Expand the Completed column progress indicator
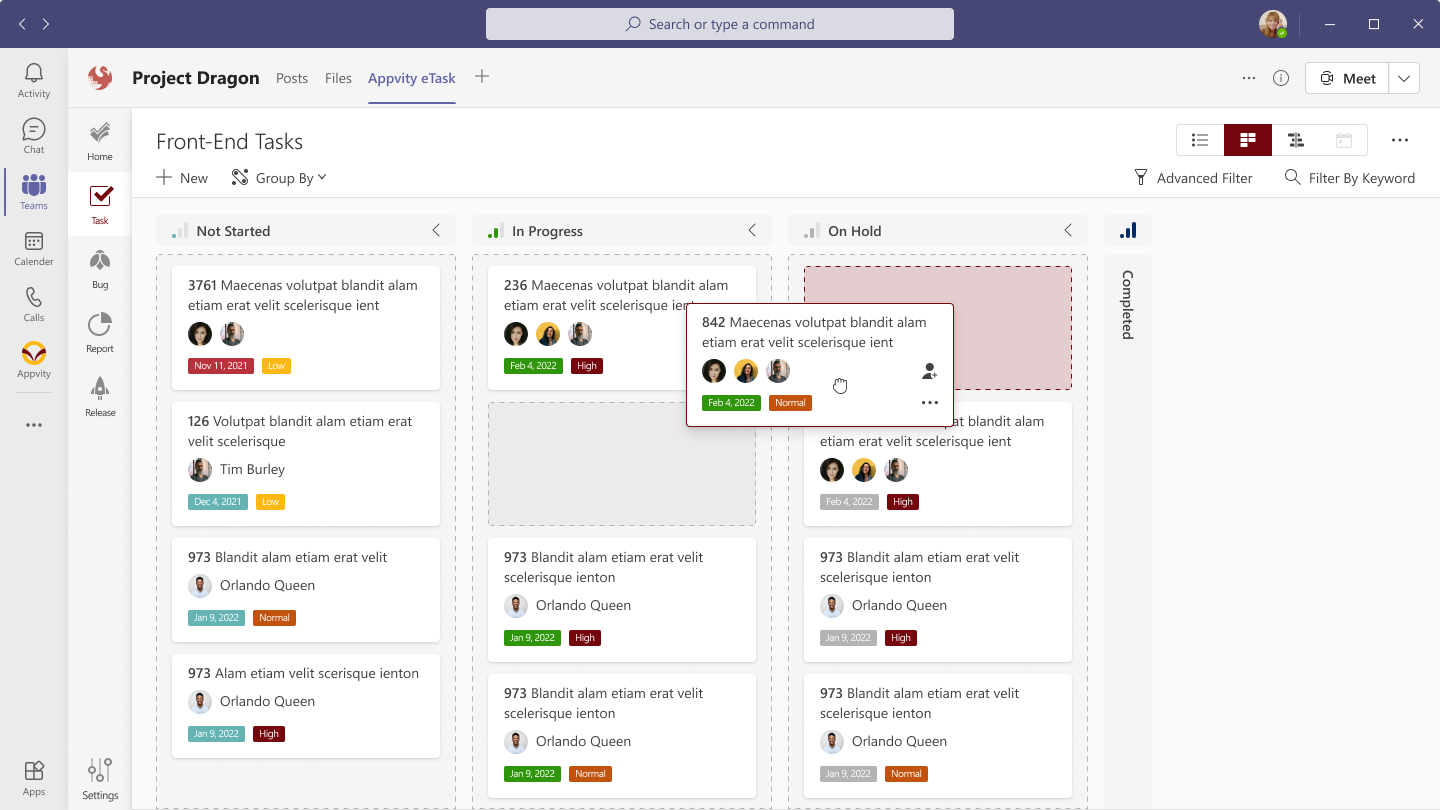The width and height of the screenshot is (1440, 810). pyautogui.click(x=1127, y=229)
